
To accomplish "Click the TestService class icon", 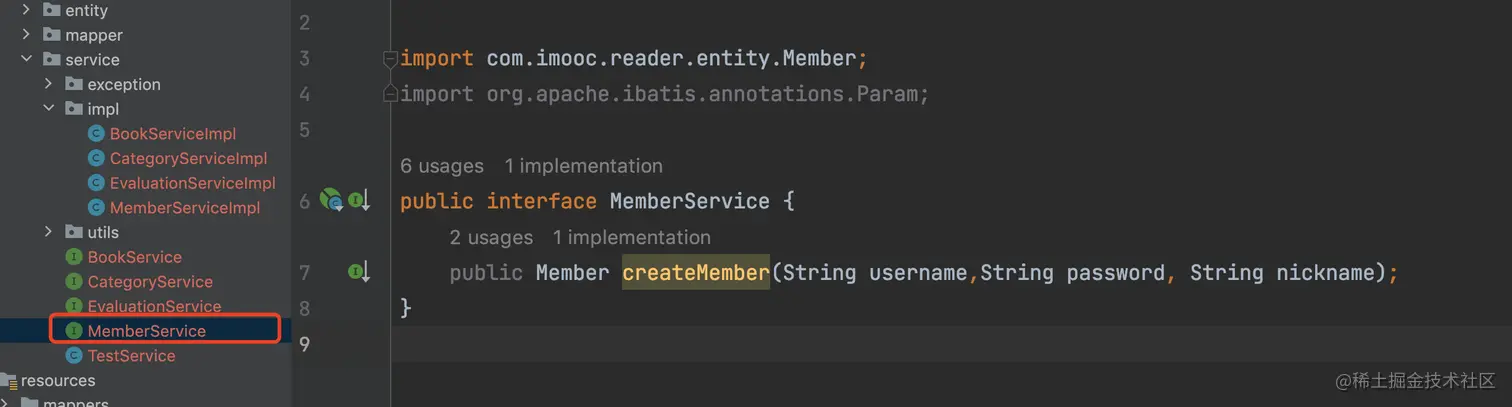I will point(73,355).
